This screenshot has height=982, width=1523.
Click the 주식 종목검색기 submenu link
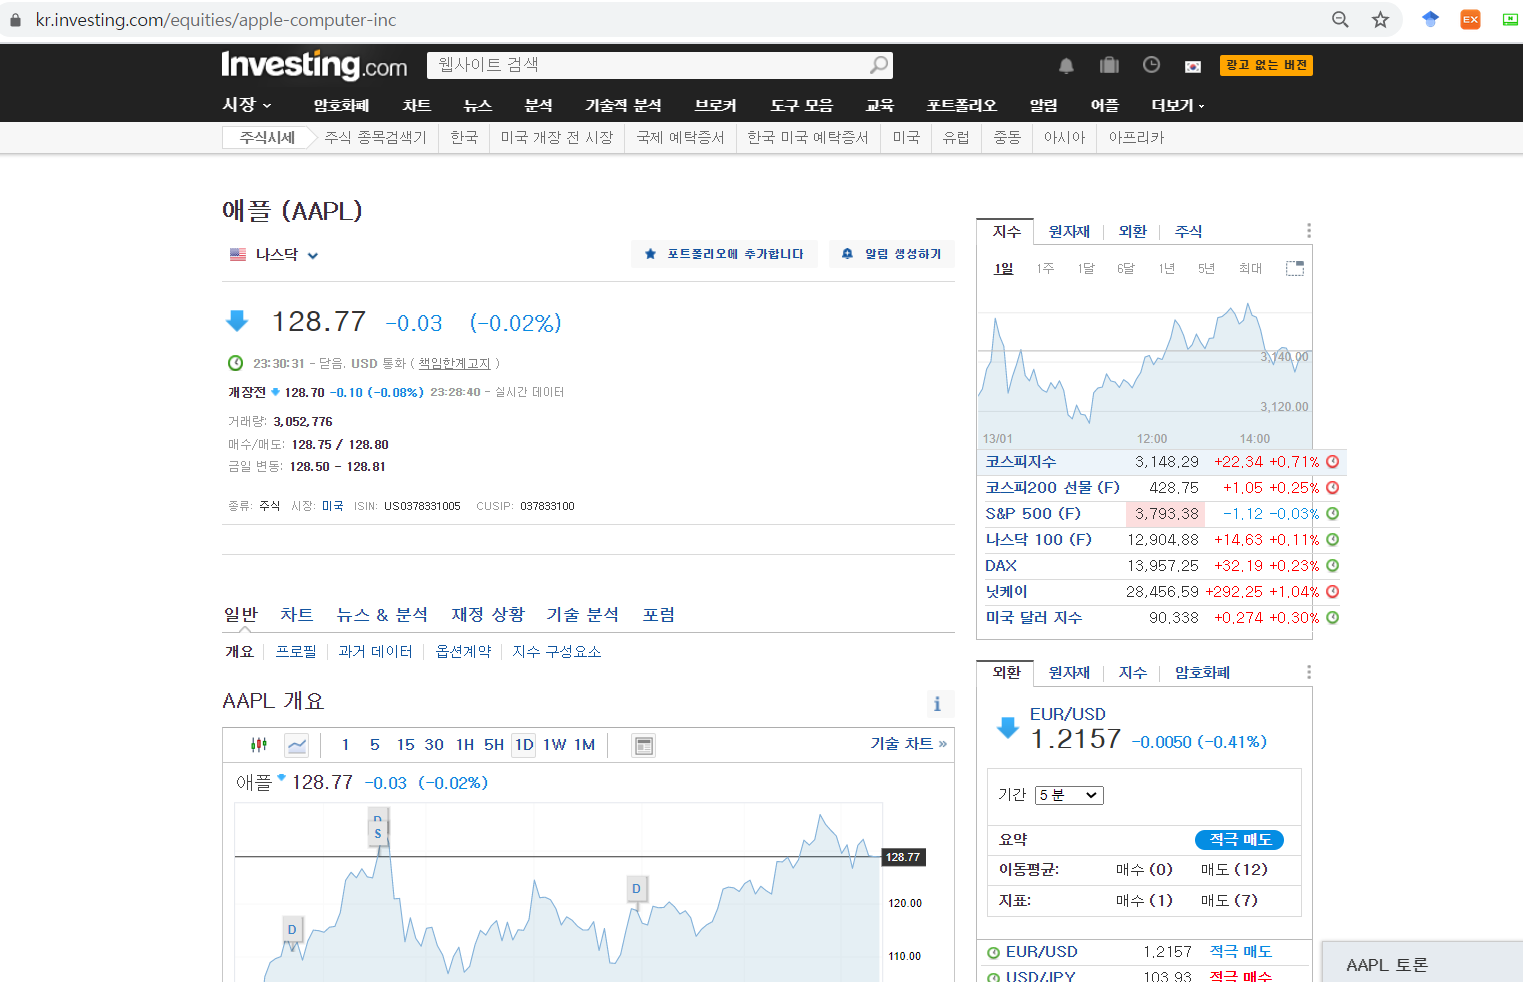pyautogui.click(x=375, y=137)
